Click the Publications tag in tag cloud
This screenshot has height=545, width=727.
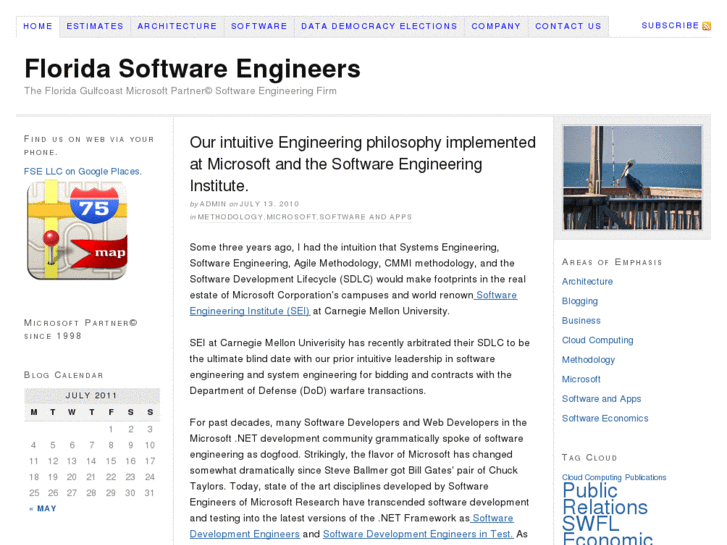pos(645,477)
